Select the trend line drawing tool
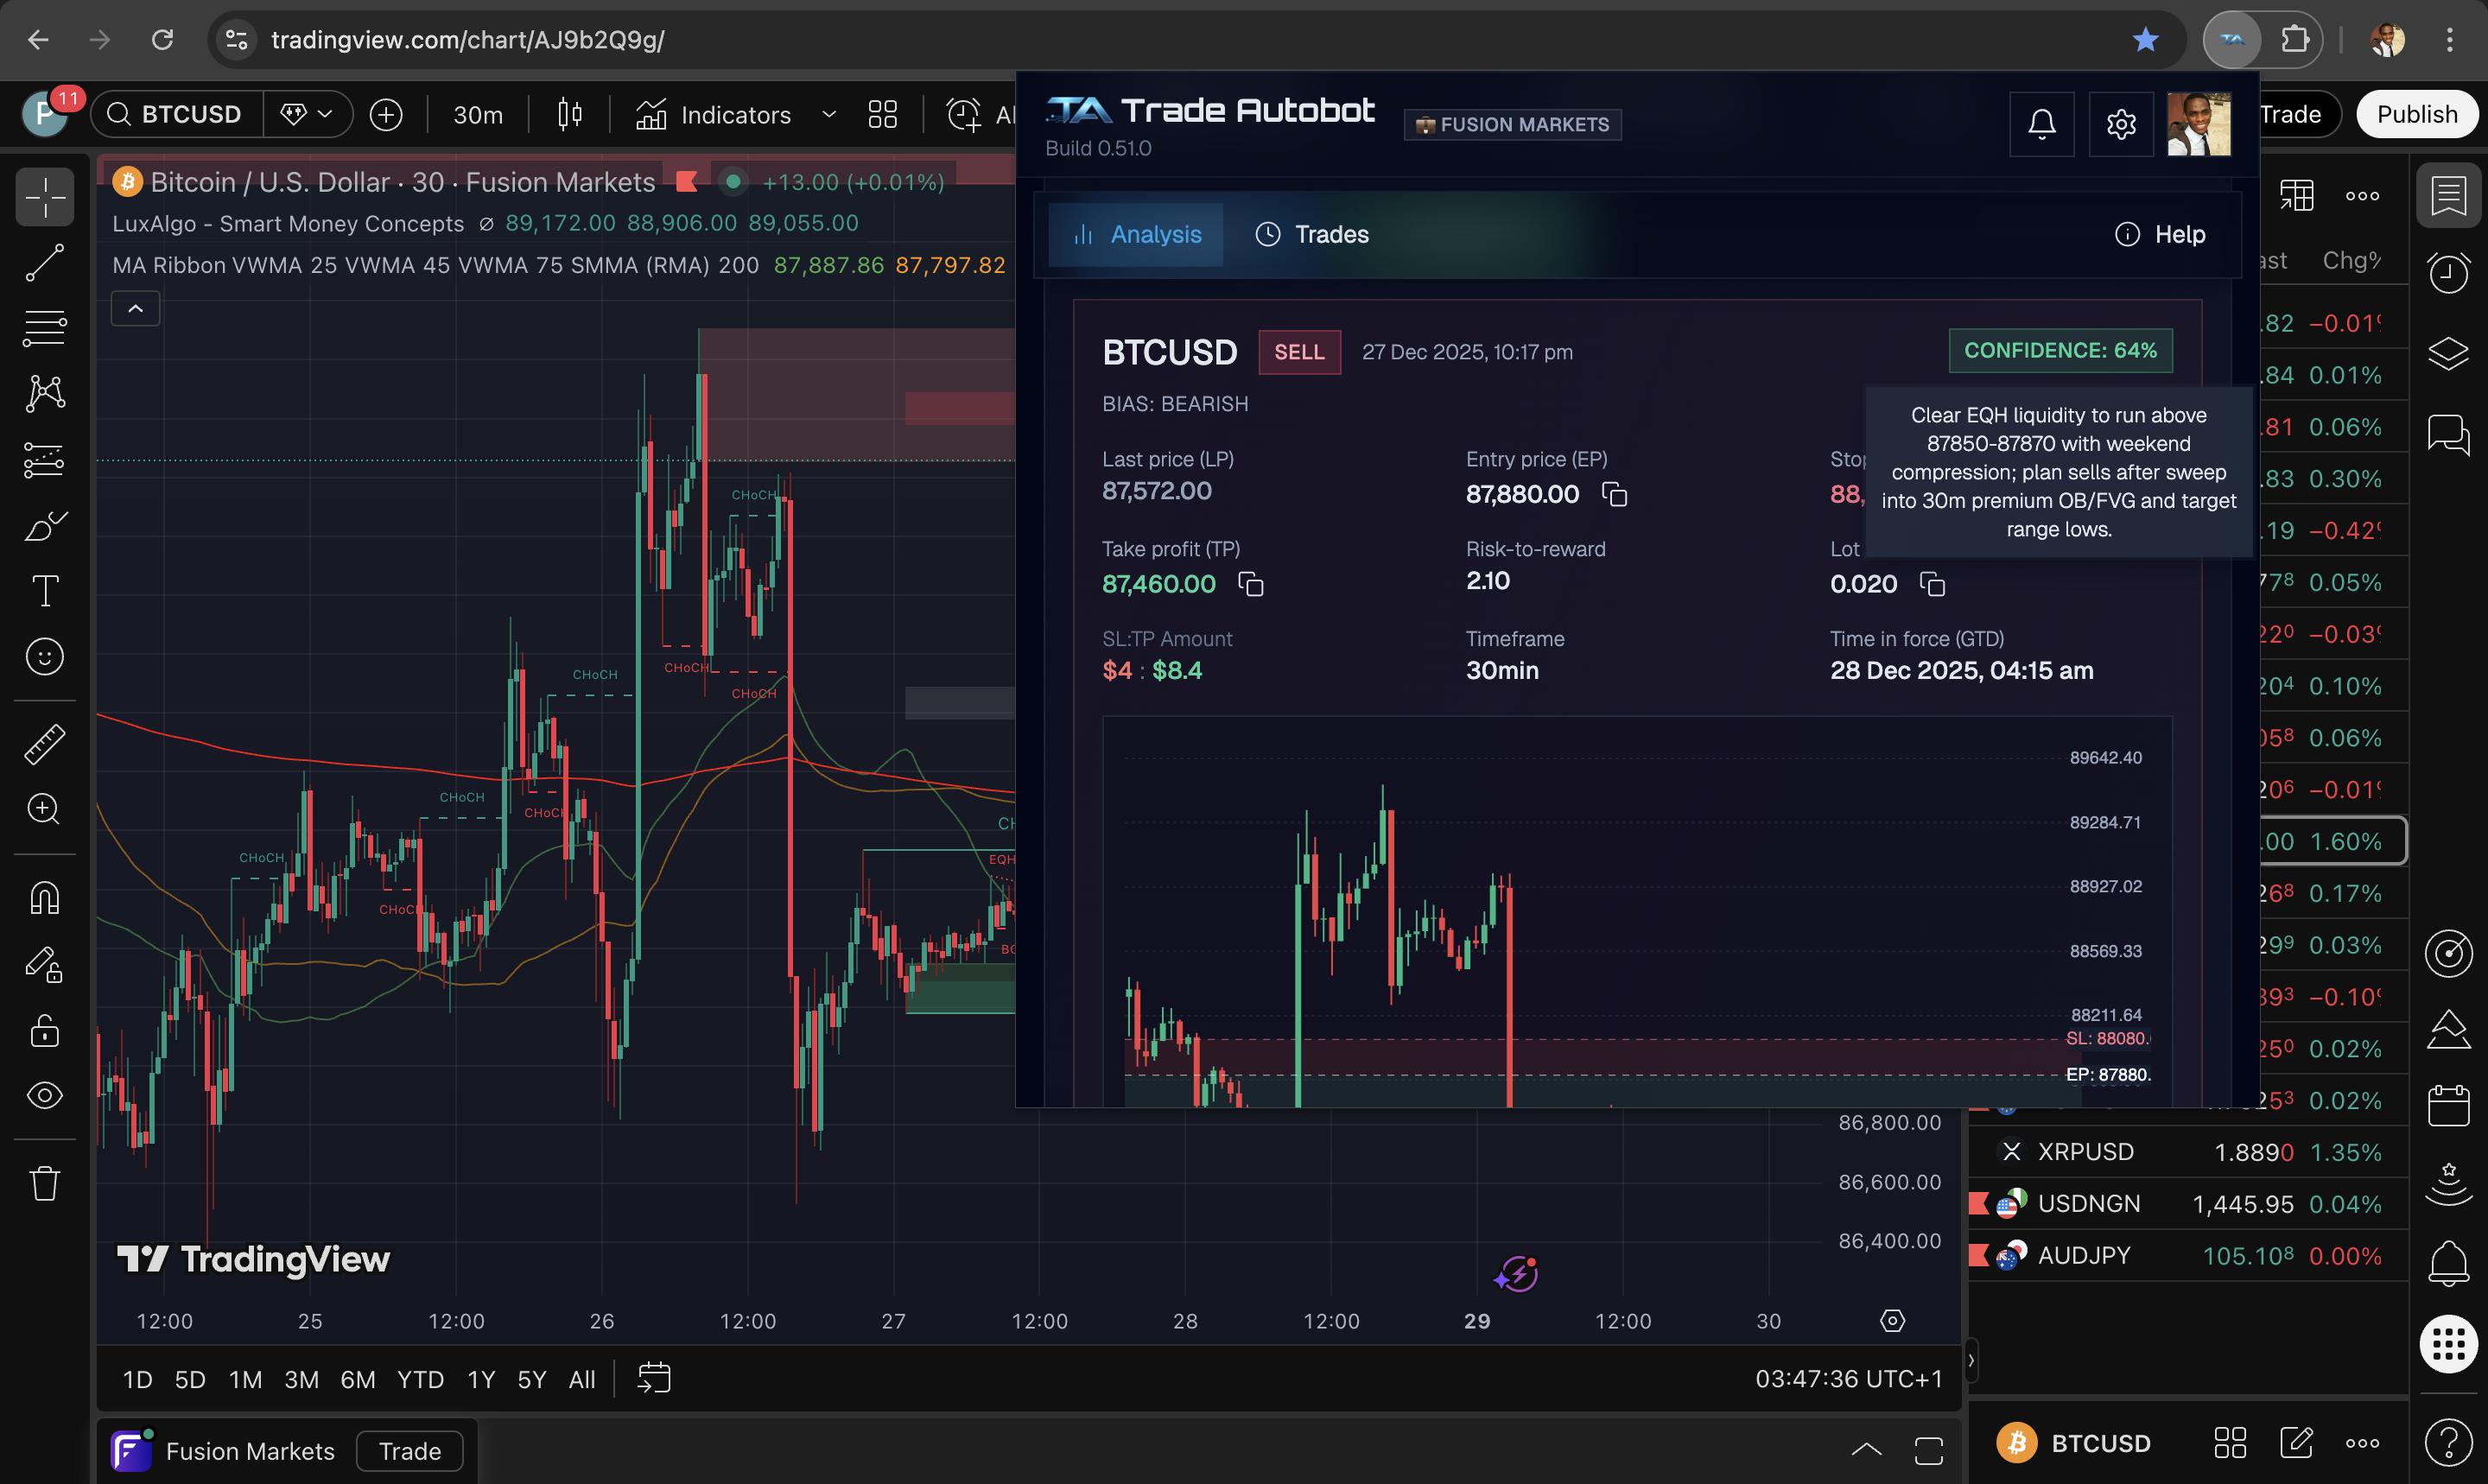This screenshot has height=1484, width=2488. 44,263
